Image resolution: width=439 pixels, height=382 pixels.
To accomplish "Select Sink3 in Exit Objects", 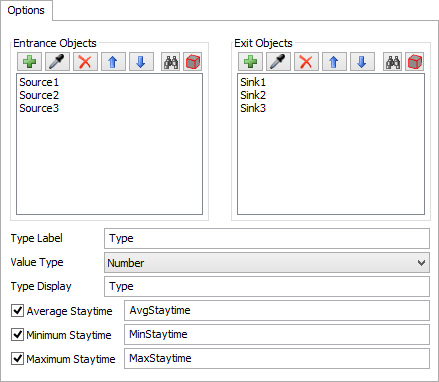I will coord(253,108).
